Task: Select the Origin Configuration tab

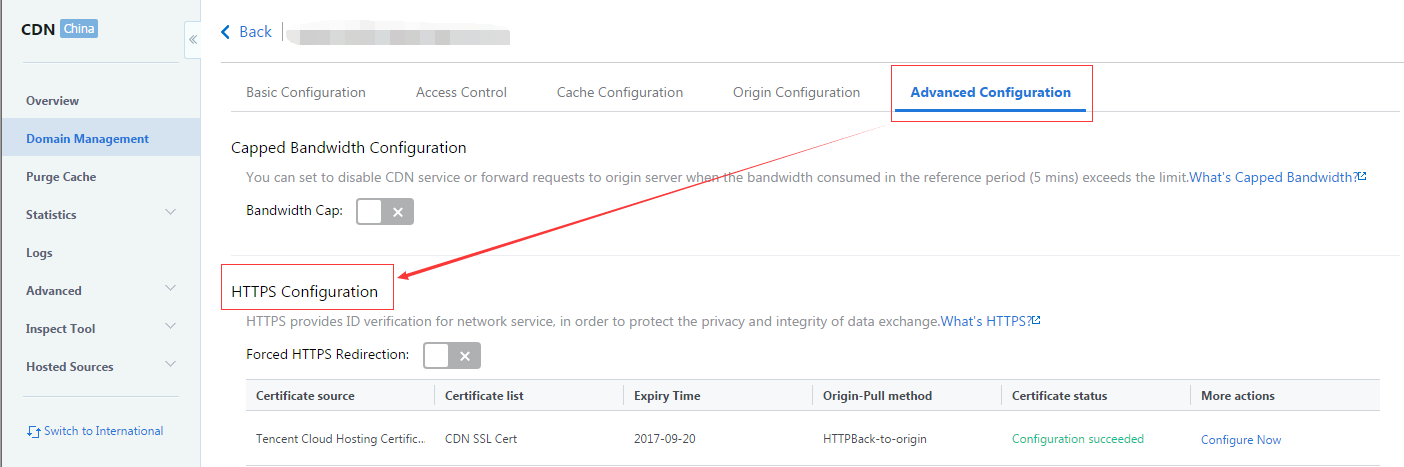Action: 796,92
